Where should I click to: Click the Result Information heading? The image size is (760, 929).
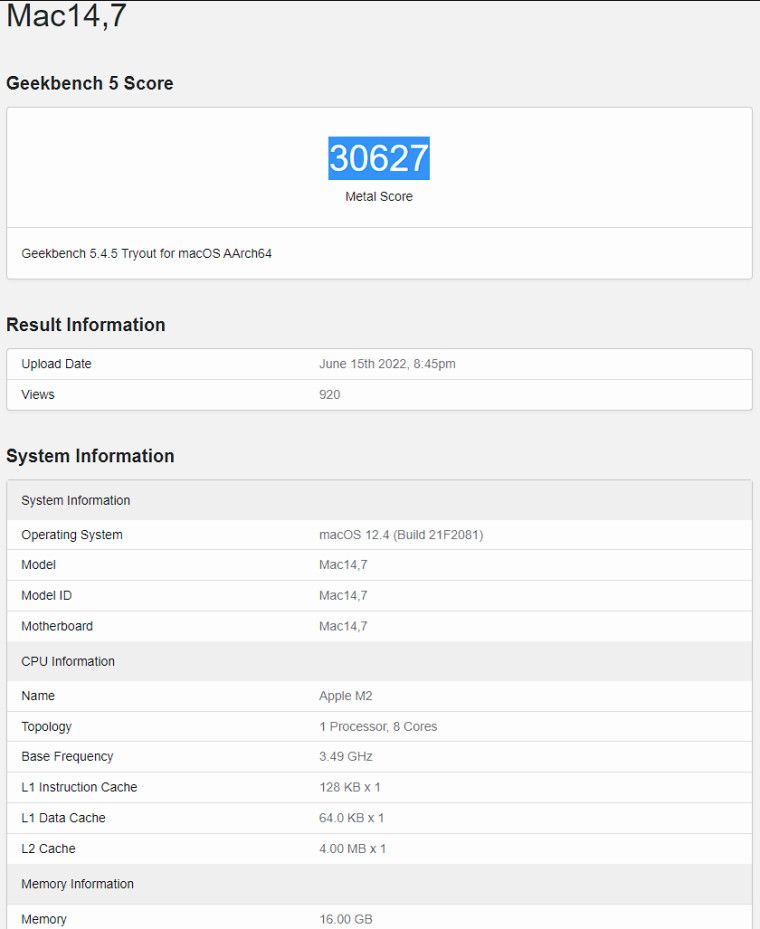point(85,325)
